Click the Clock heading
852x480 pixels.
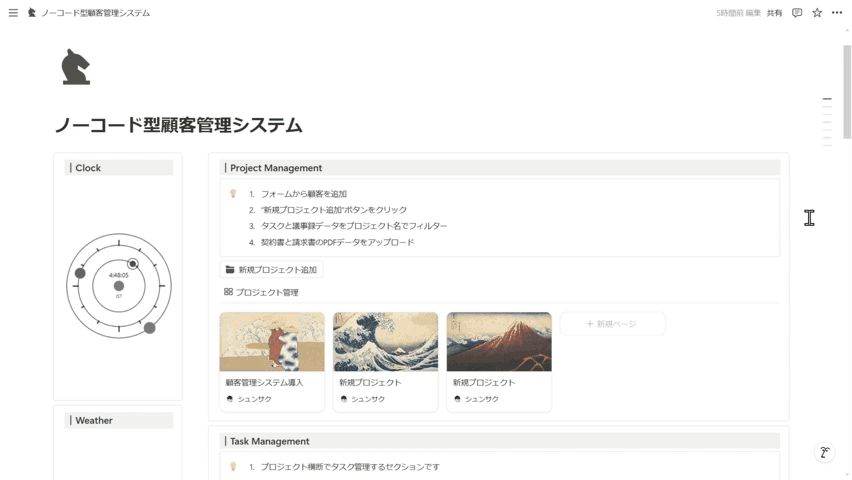click(x=88, y=168)
